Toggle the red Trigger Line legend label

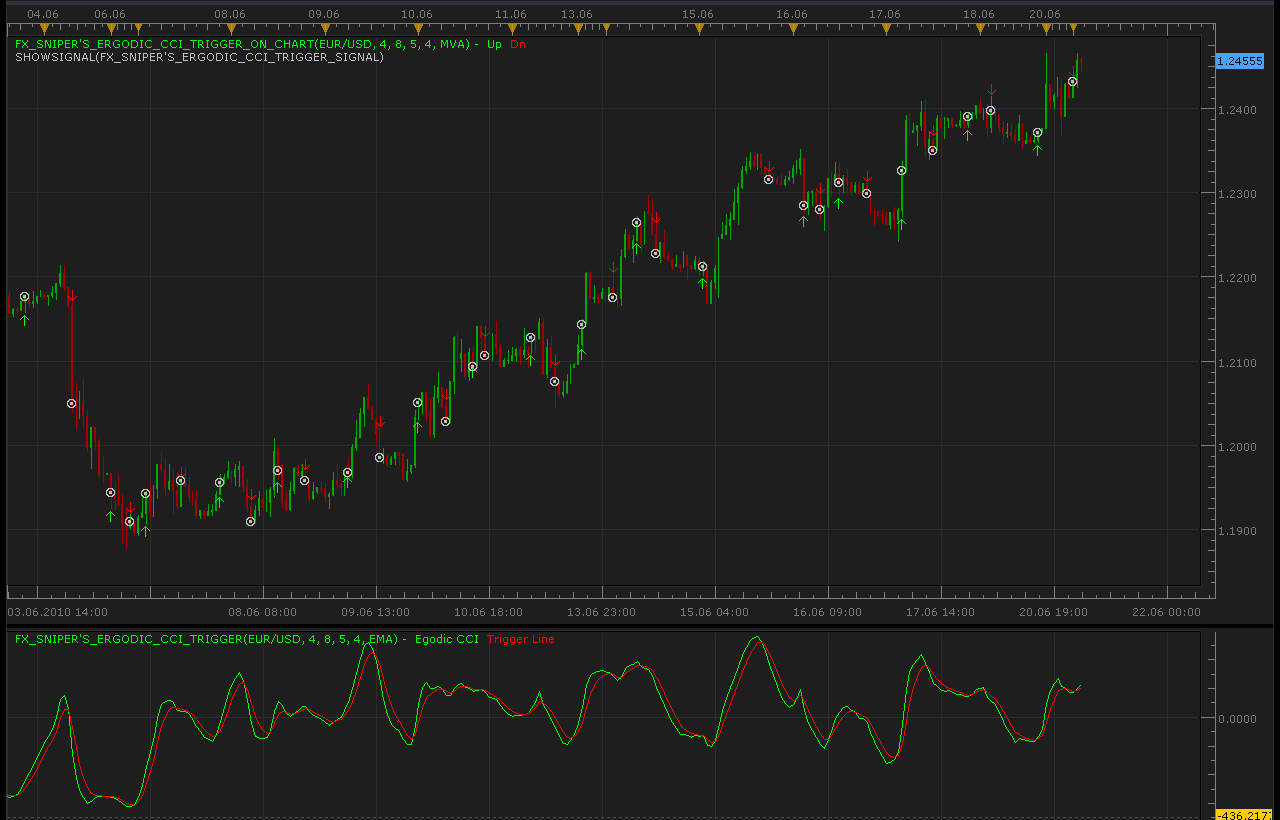tap(520, 639)
